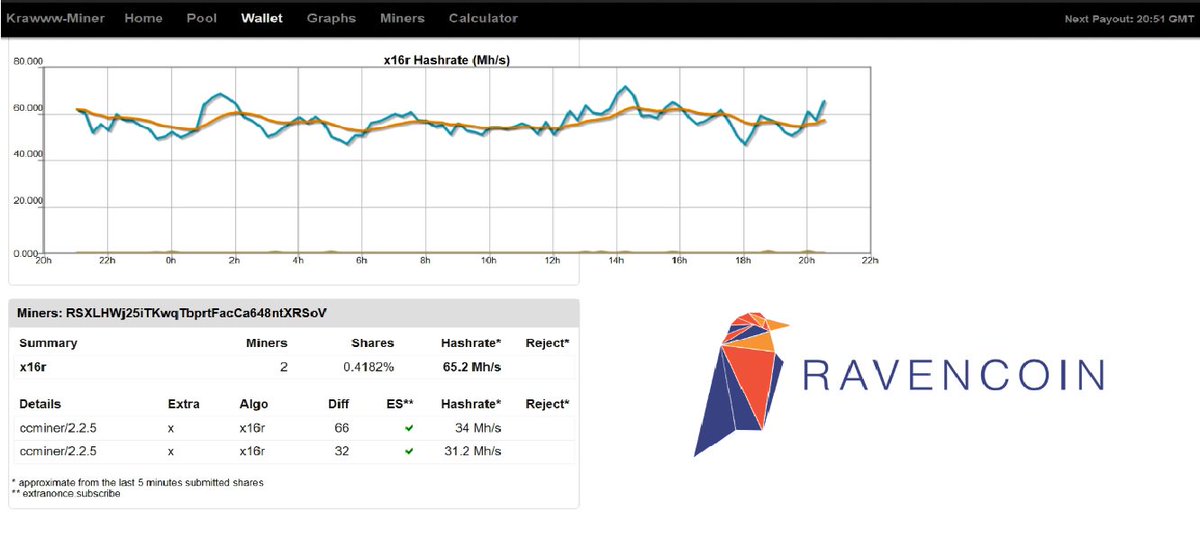Click the Summary column header
Viewport: 1200px width, 539px height.
coord(48,343)
